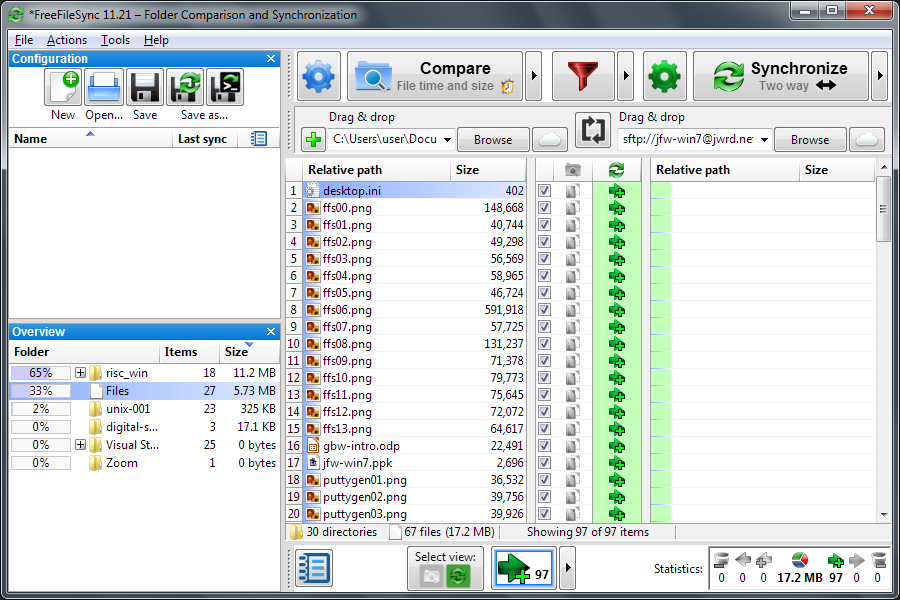Click the category icon for puttygen01.png row
The image size is (900, 600).
(x=572, y=480)
